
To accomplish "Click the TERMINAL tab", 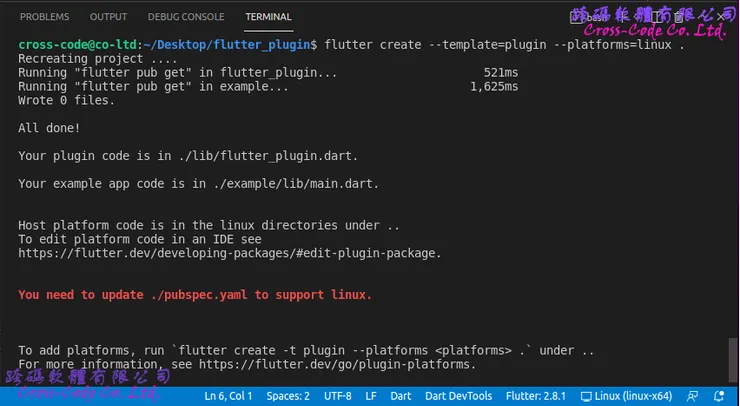I will click(x=268, y=17).
